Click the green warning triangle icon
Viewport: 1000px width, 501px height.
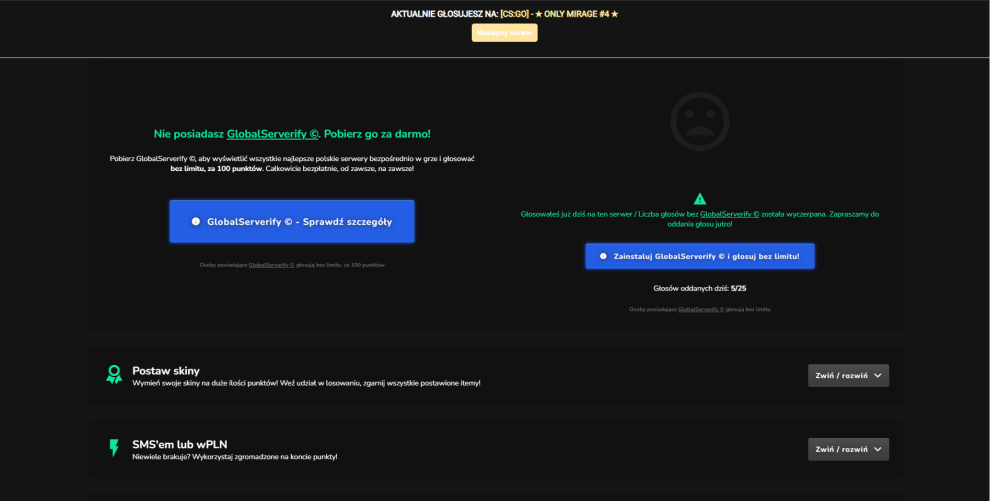tap(700, 199)
